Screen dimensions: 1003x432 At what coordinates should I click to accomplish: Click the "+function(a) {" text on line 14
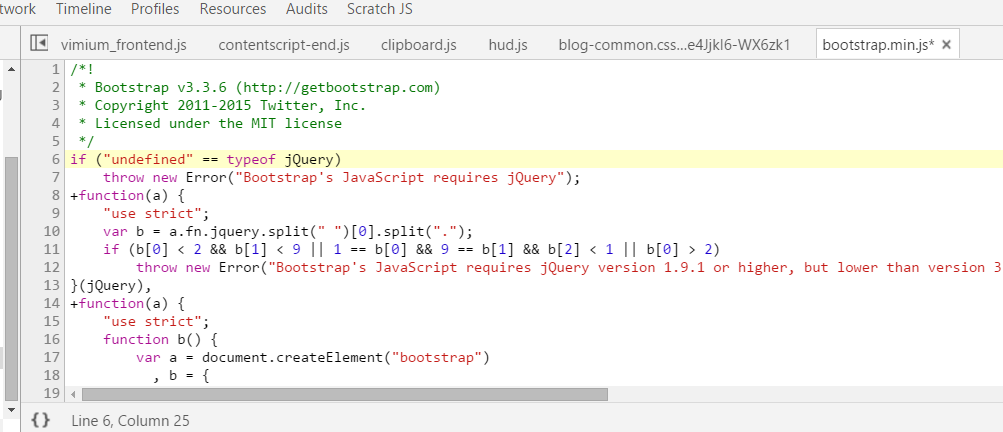tap(127, 303)
